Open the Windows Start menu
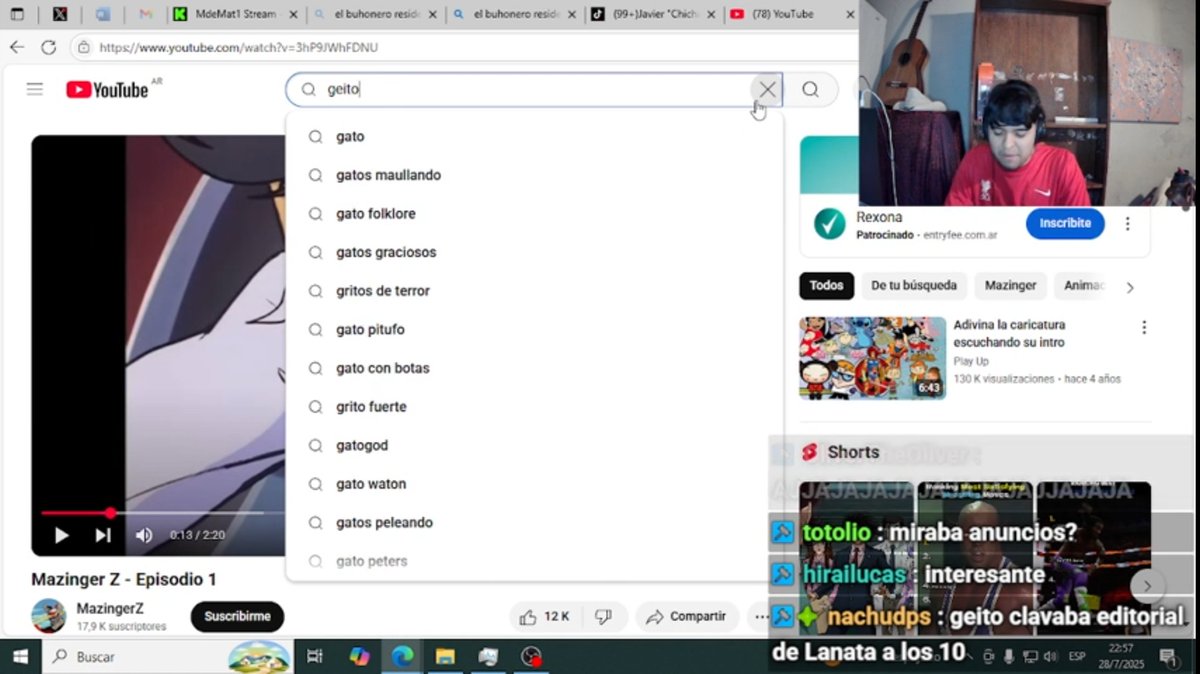Screen dimensions: 1200x674 [x=19, y=656]
